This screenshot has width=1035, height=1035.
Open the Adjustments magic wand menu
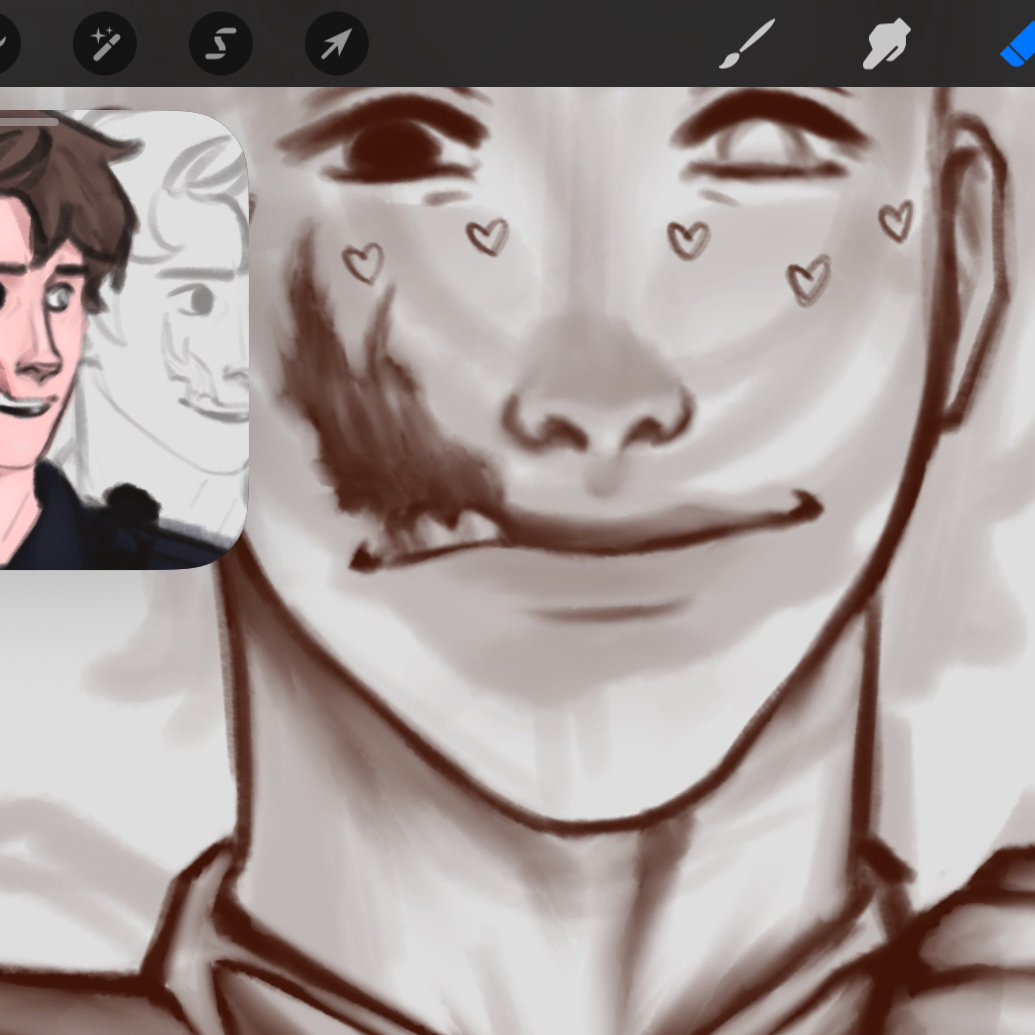[104, 43]
